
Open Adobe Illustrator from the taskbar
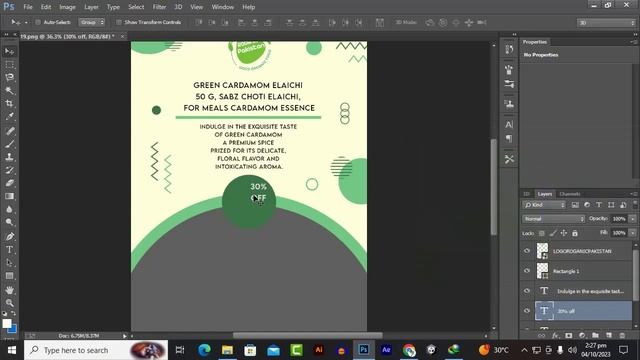319,350
